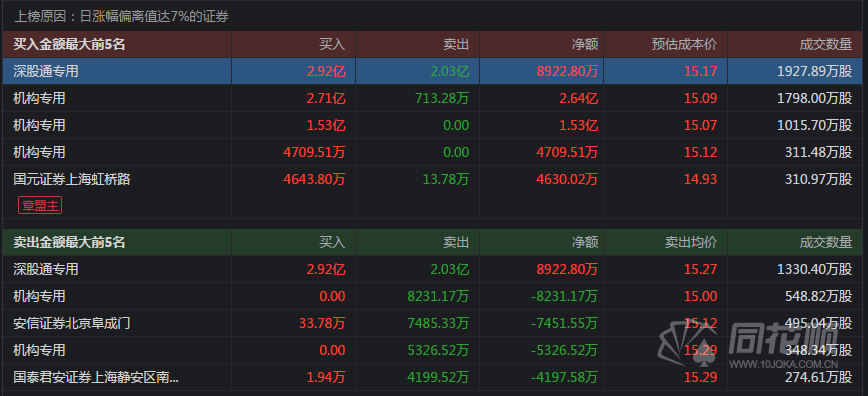Open 安信证券北京阜成门 broker entry
Viewport: 868px width, 396px height.
(72, 323)
